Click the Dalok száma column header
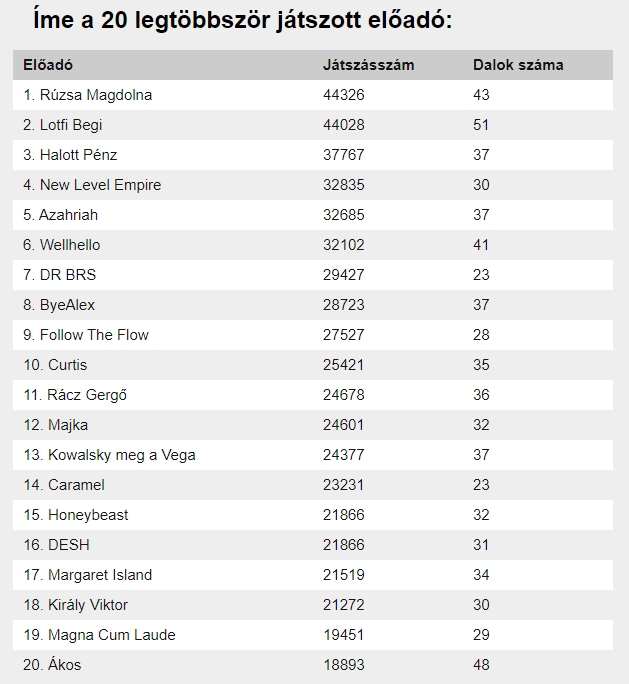The height and width of the screenshot is (684, 629). (x=518, y=65)
